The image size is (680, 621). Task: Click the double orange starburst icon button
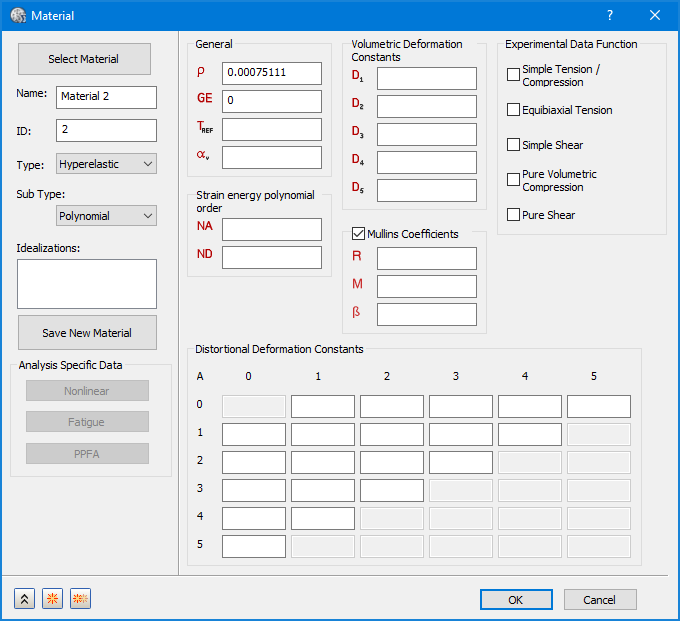point(80,599)
